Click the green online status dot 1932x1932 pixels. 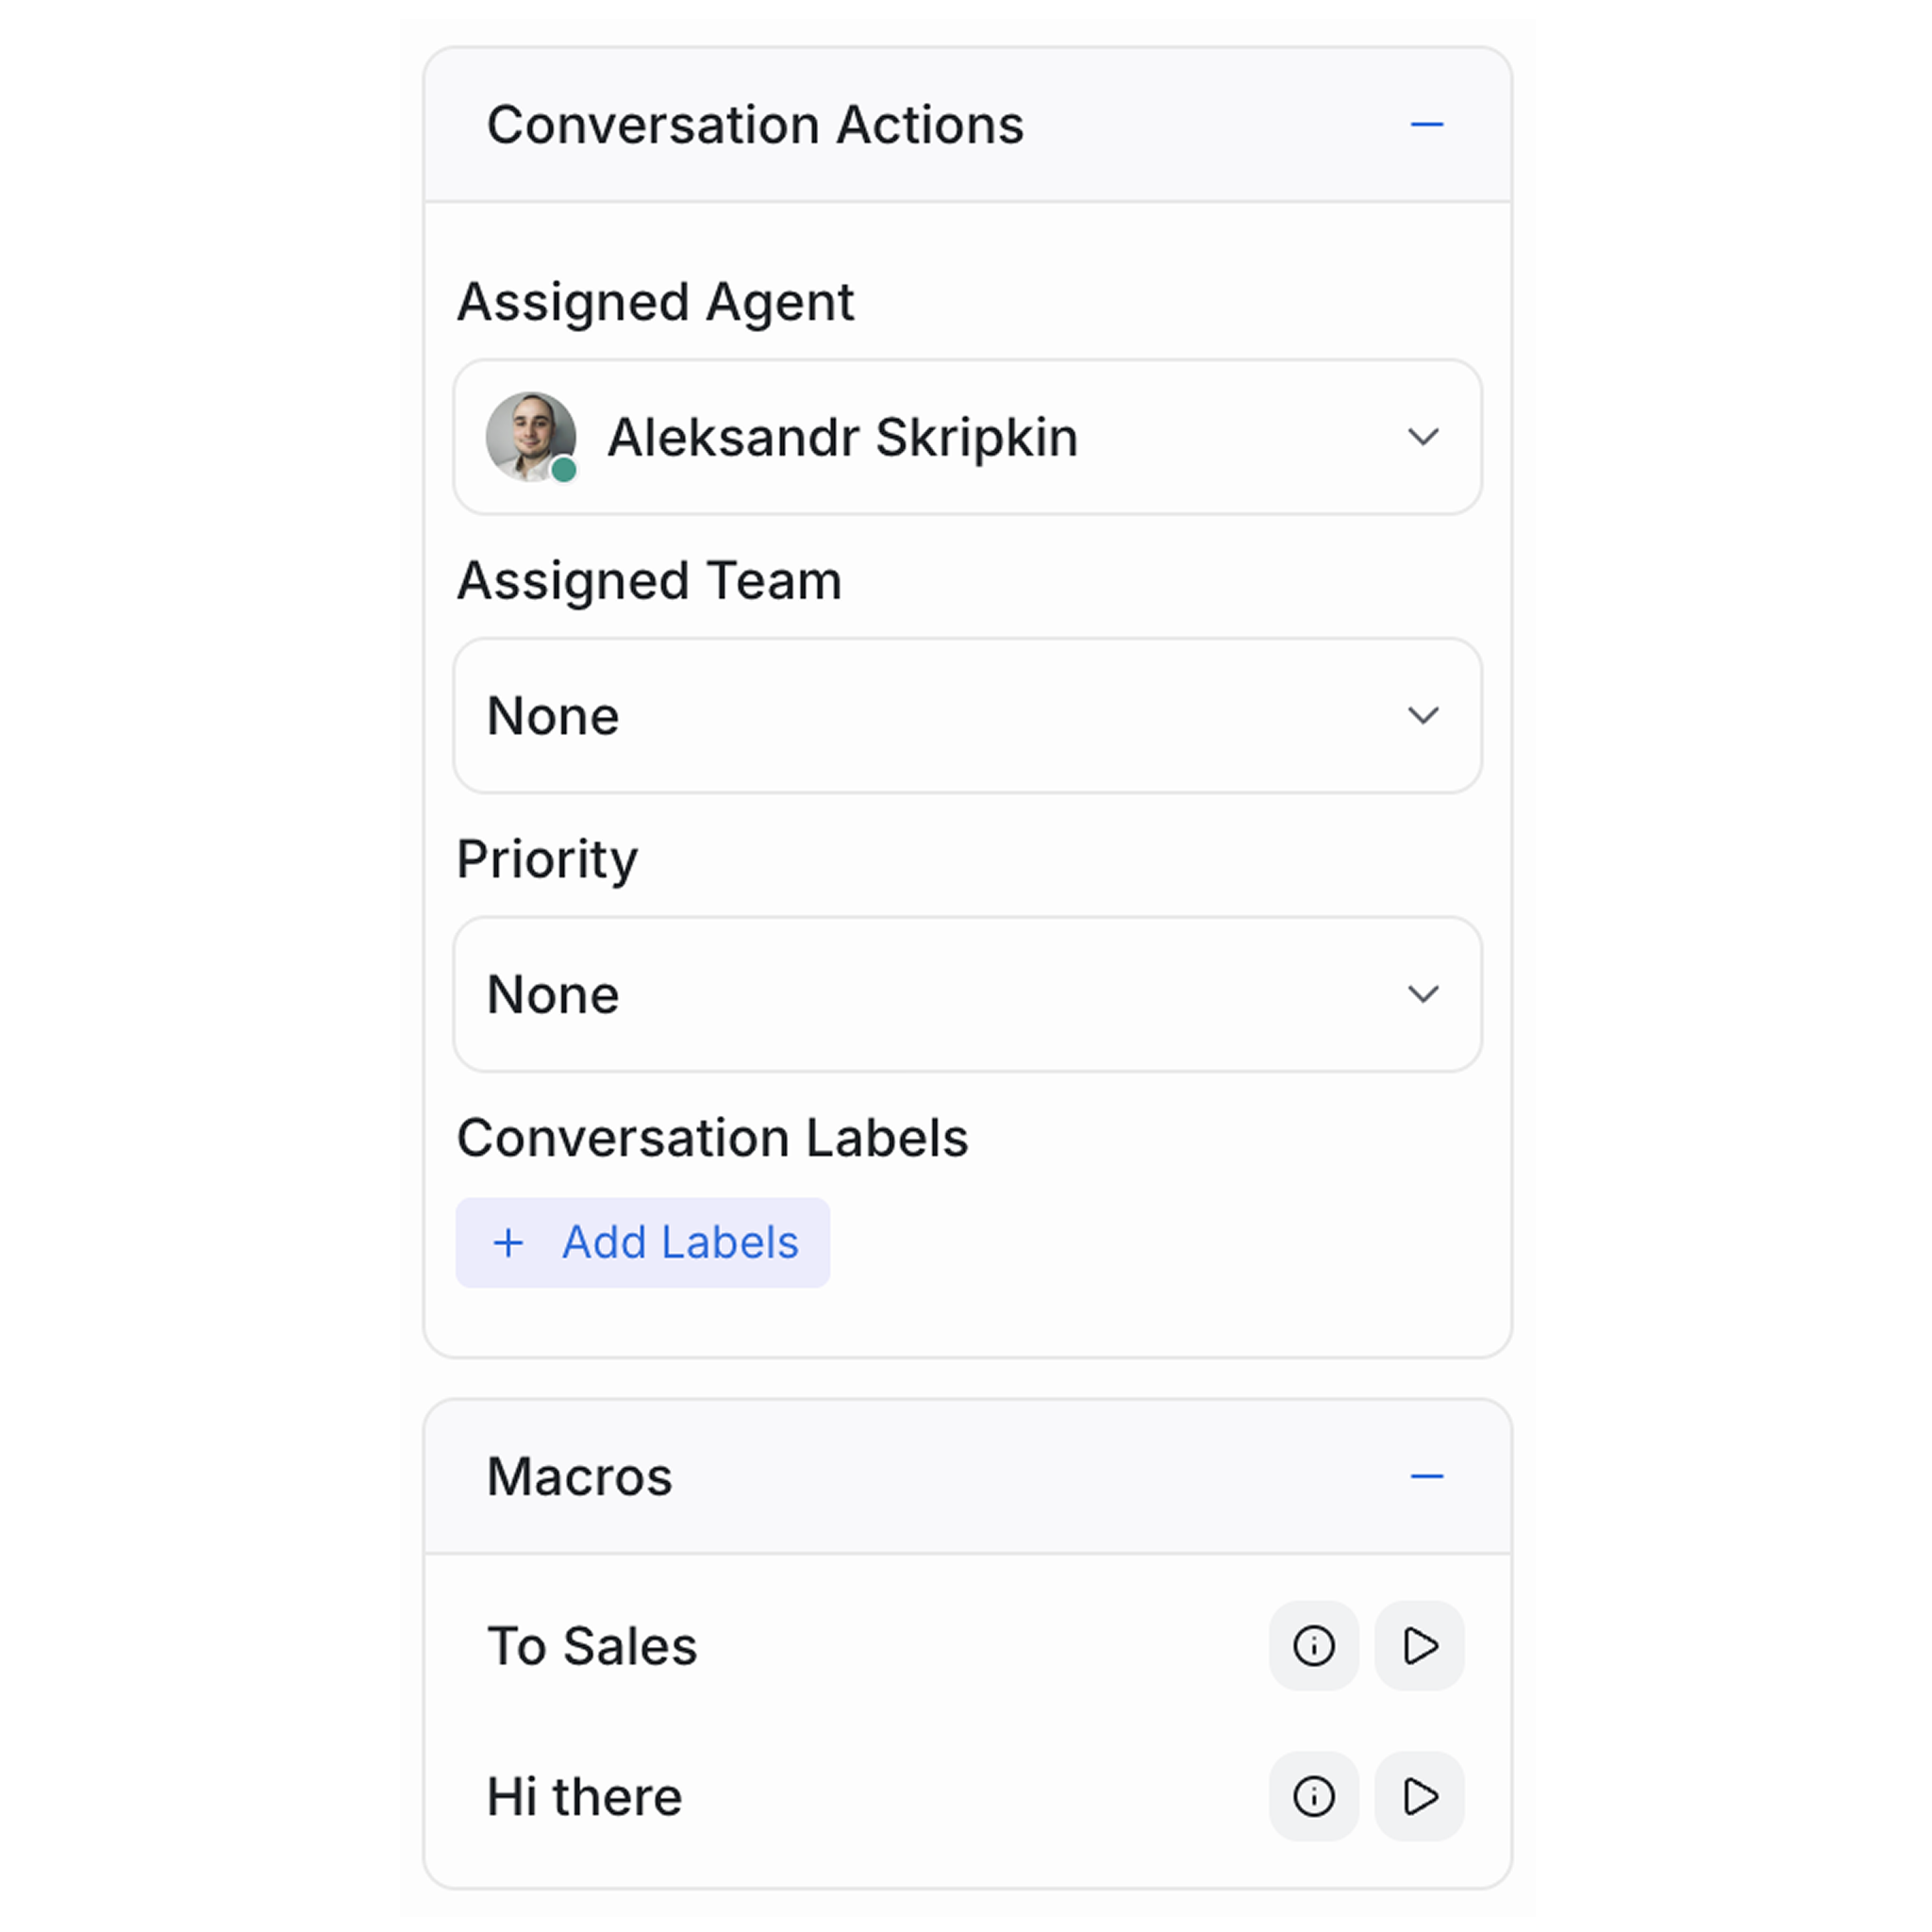coord(564,469)
